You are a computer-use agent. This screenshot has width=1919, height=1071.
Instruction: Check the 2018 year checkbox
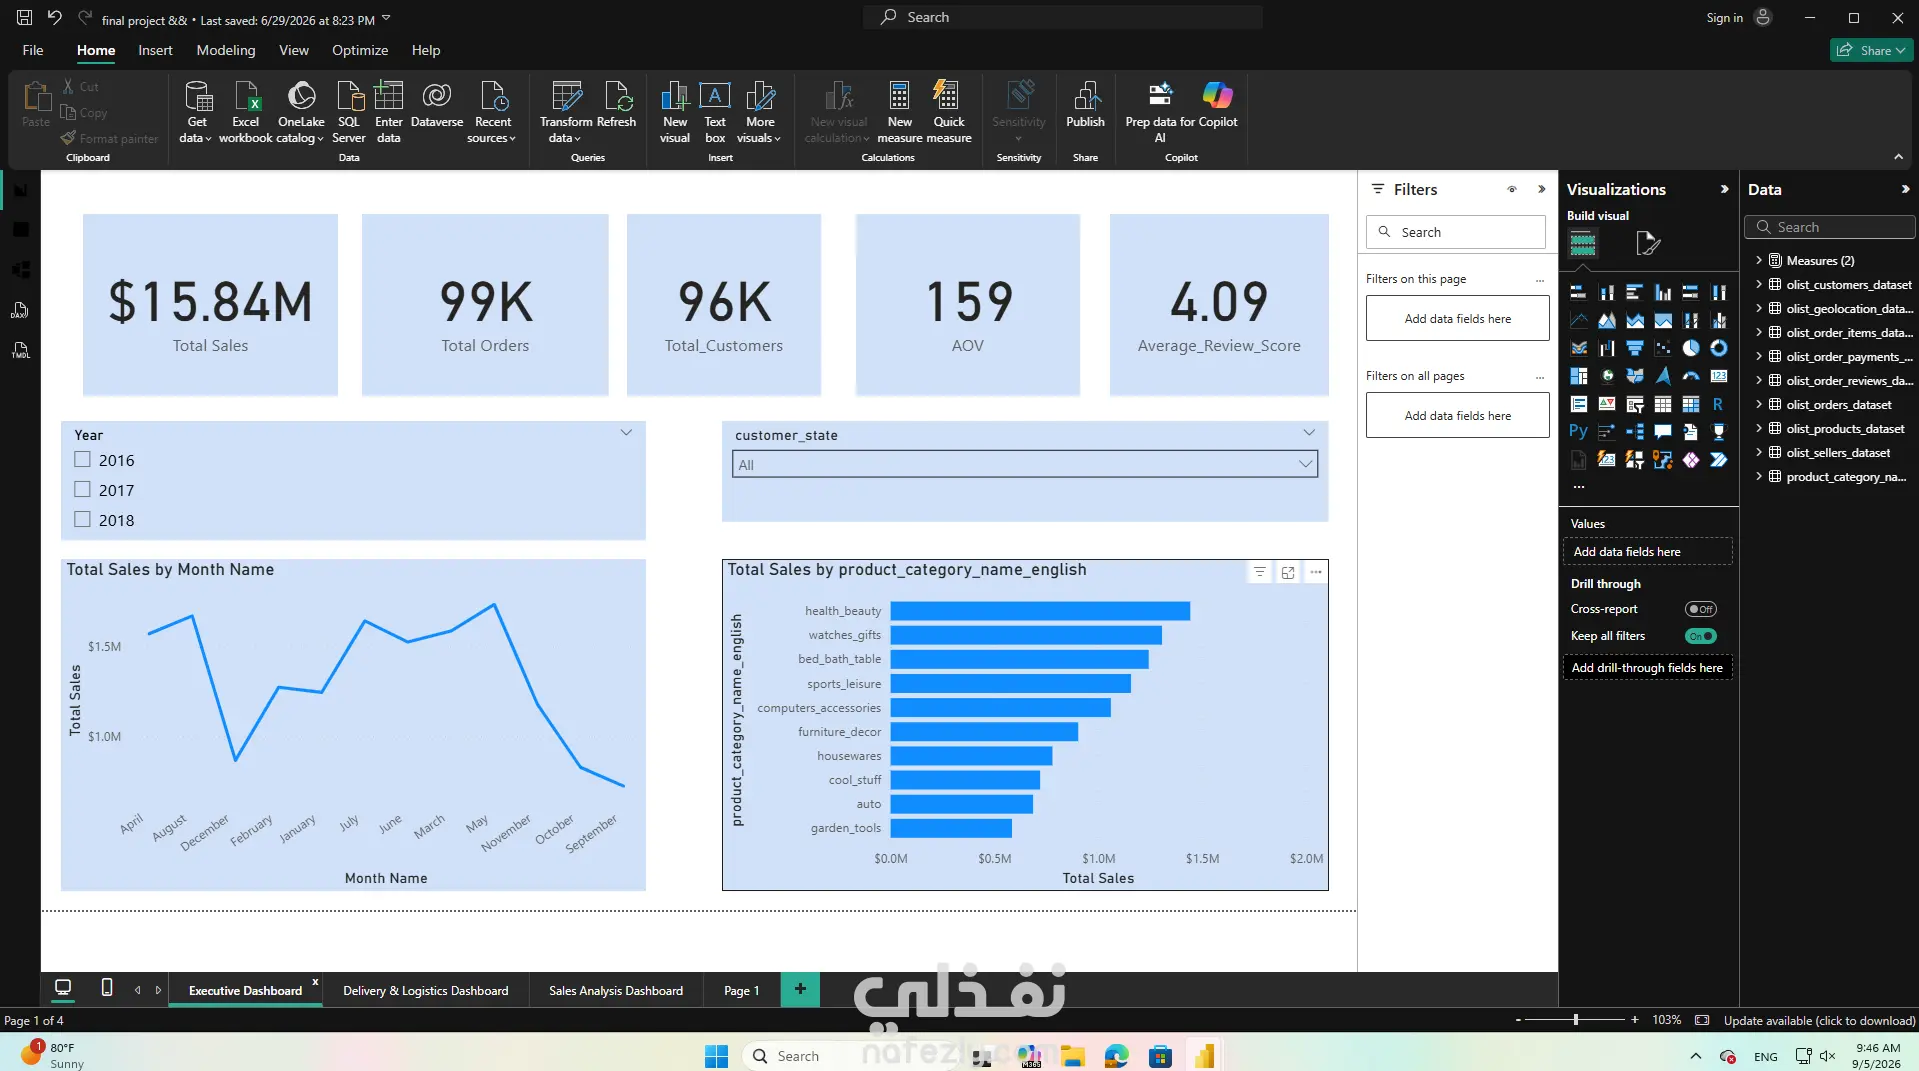point(82,520)
